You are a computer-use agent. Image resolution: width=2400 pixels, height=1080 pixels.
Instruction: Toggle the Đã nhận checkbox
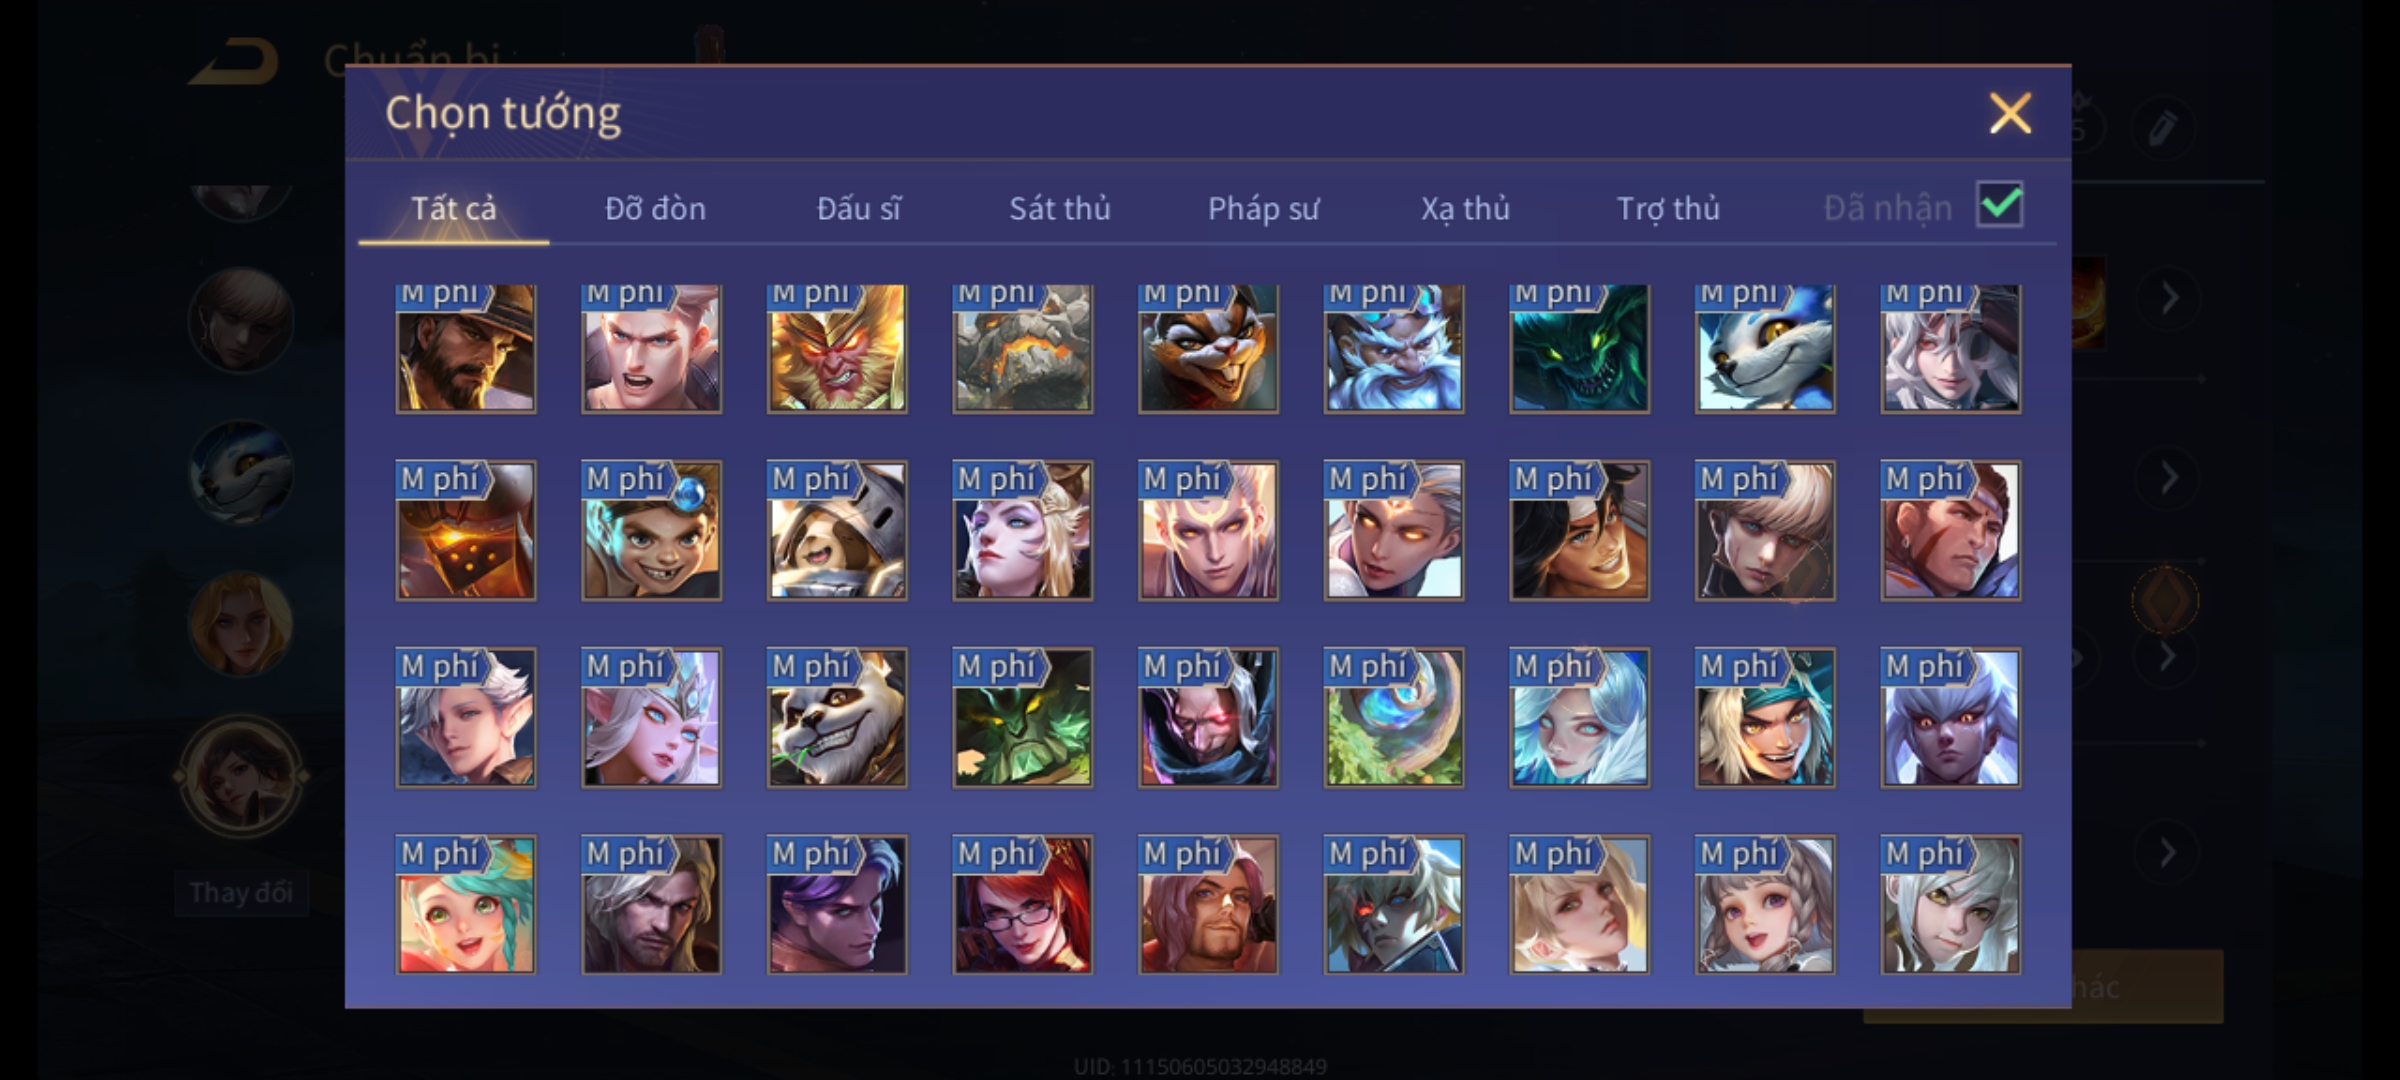click(x=2000, y=205)
